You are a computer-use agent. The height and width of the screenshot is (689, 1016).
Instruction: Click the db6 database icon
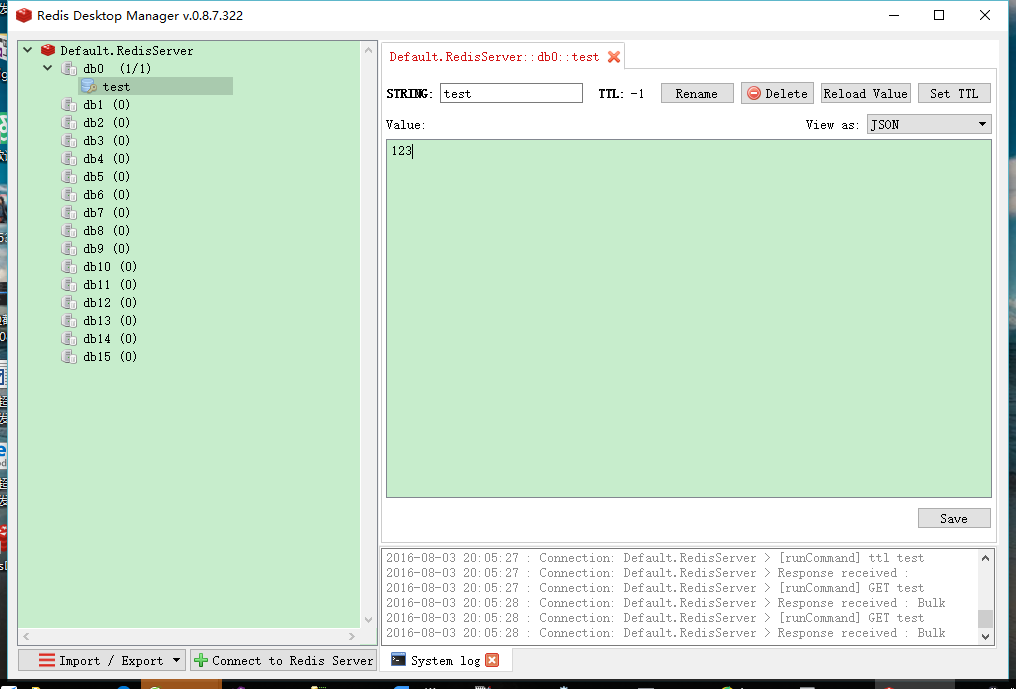coord(69,194)
